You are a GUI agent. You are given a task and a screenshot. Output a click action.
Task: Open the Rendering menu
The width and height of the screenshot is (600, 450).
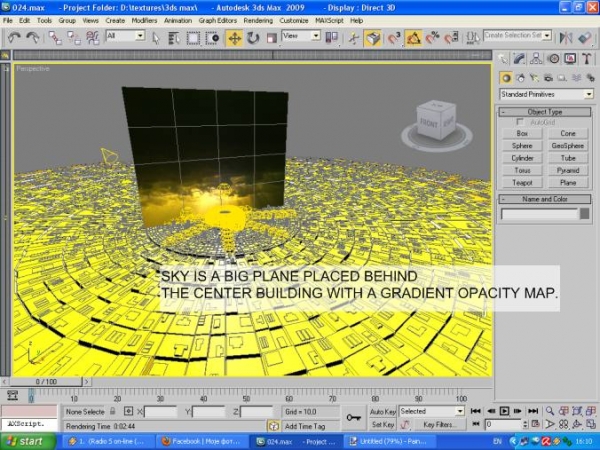click(258, 21)
